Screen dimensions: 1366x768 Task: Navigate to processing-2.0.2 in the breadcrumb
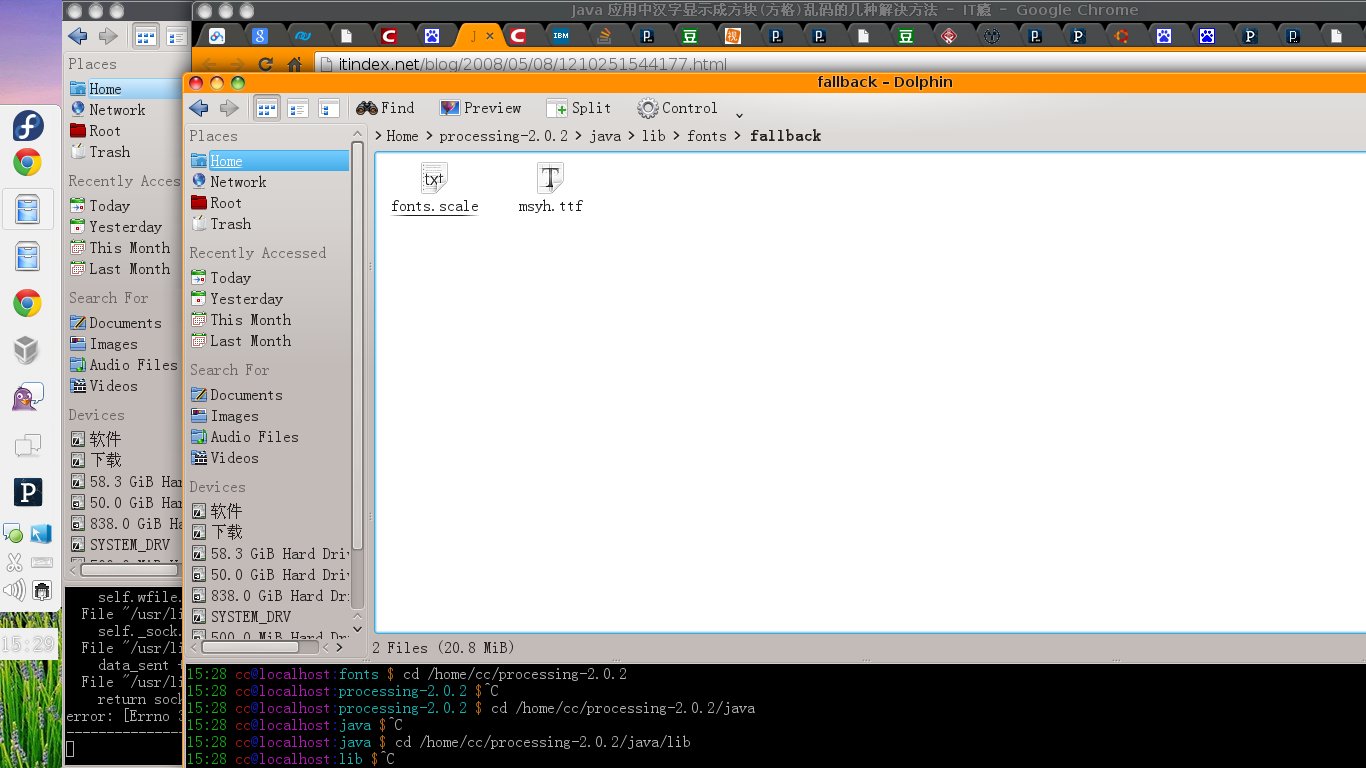pyautogui.click(x=503, y=136)
